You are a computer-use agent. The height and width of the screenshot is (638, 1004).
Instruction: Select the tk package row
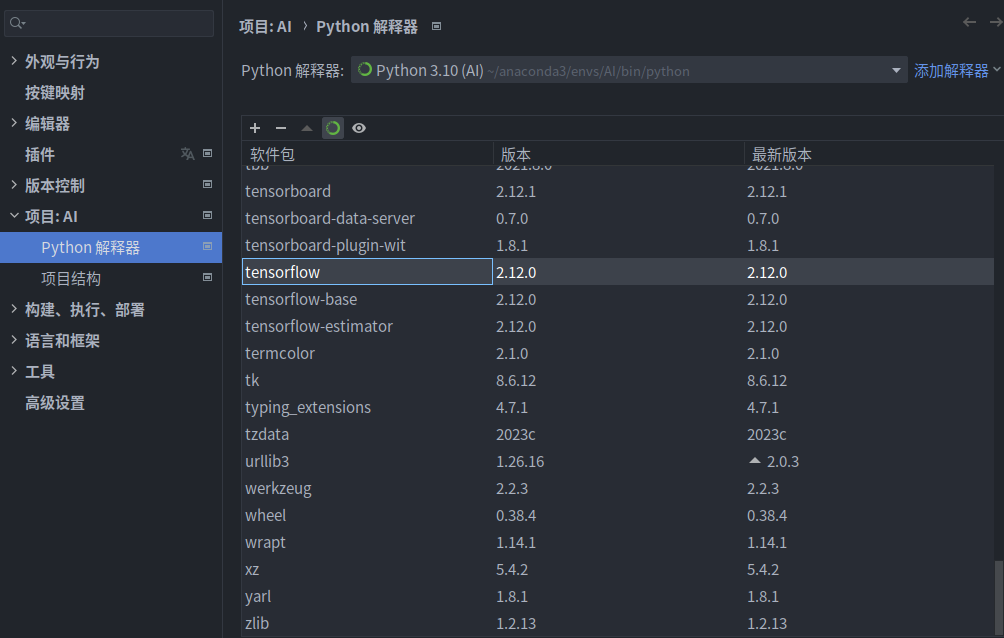618,380
